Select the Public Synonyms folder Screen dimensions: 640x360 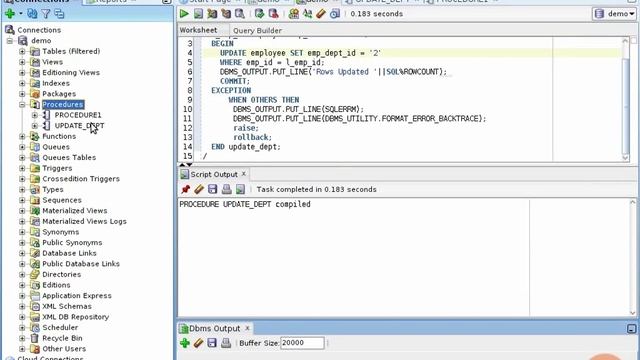coord(72,242)
